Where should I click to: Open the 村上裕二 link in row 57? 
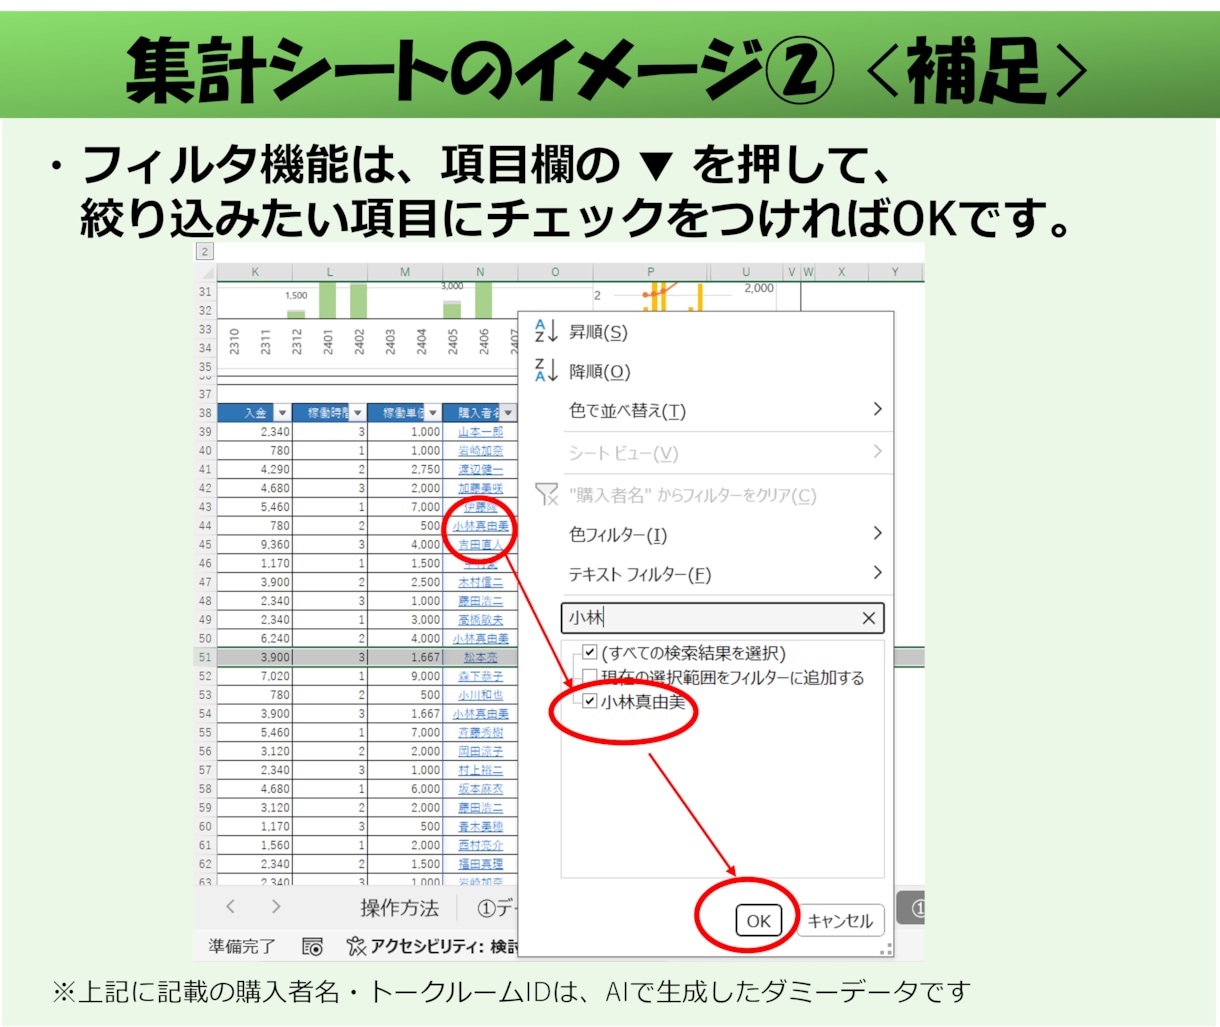click(480, 770)
